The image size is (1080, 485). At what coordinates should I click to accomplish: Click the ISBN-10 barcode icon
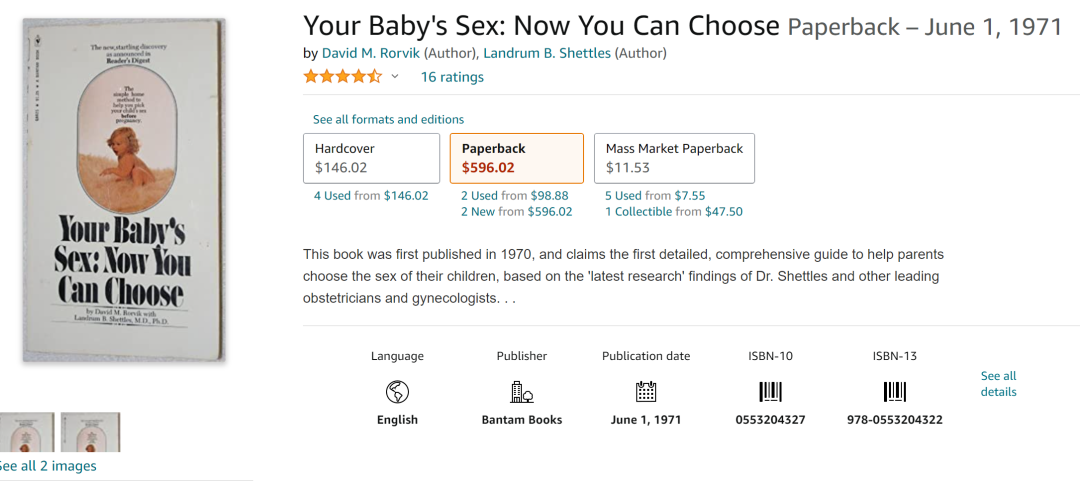(770, 391)
